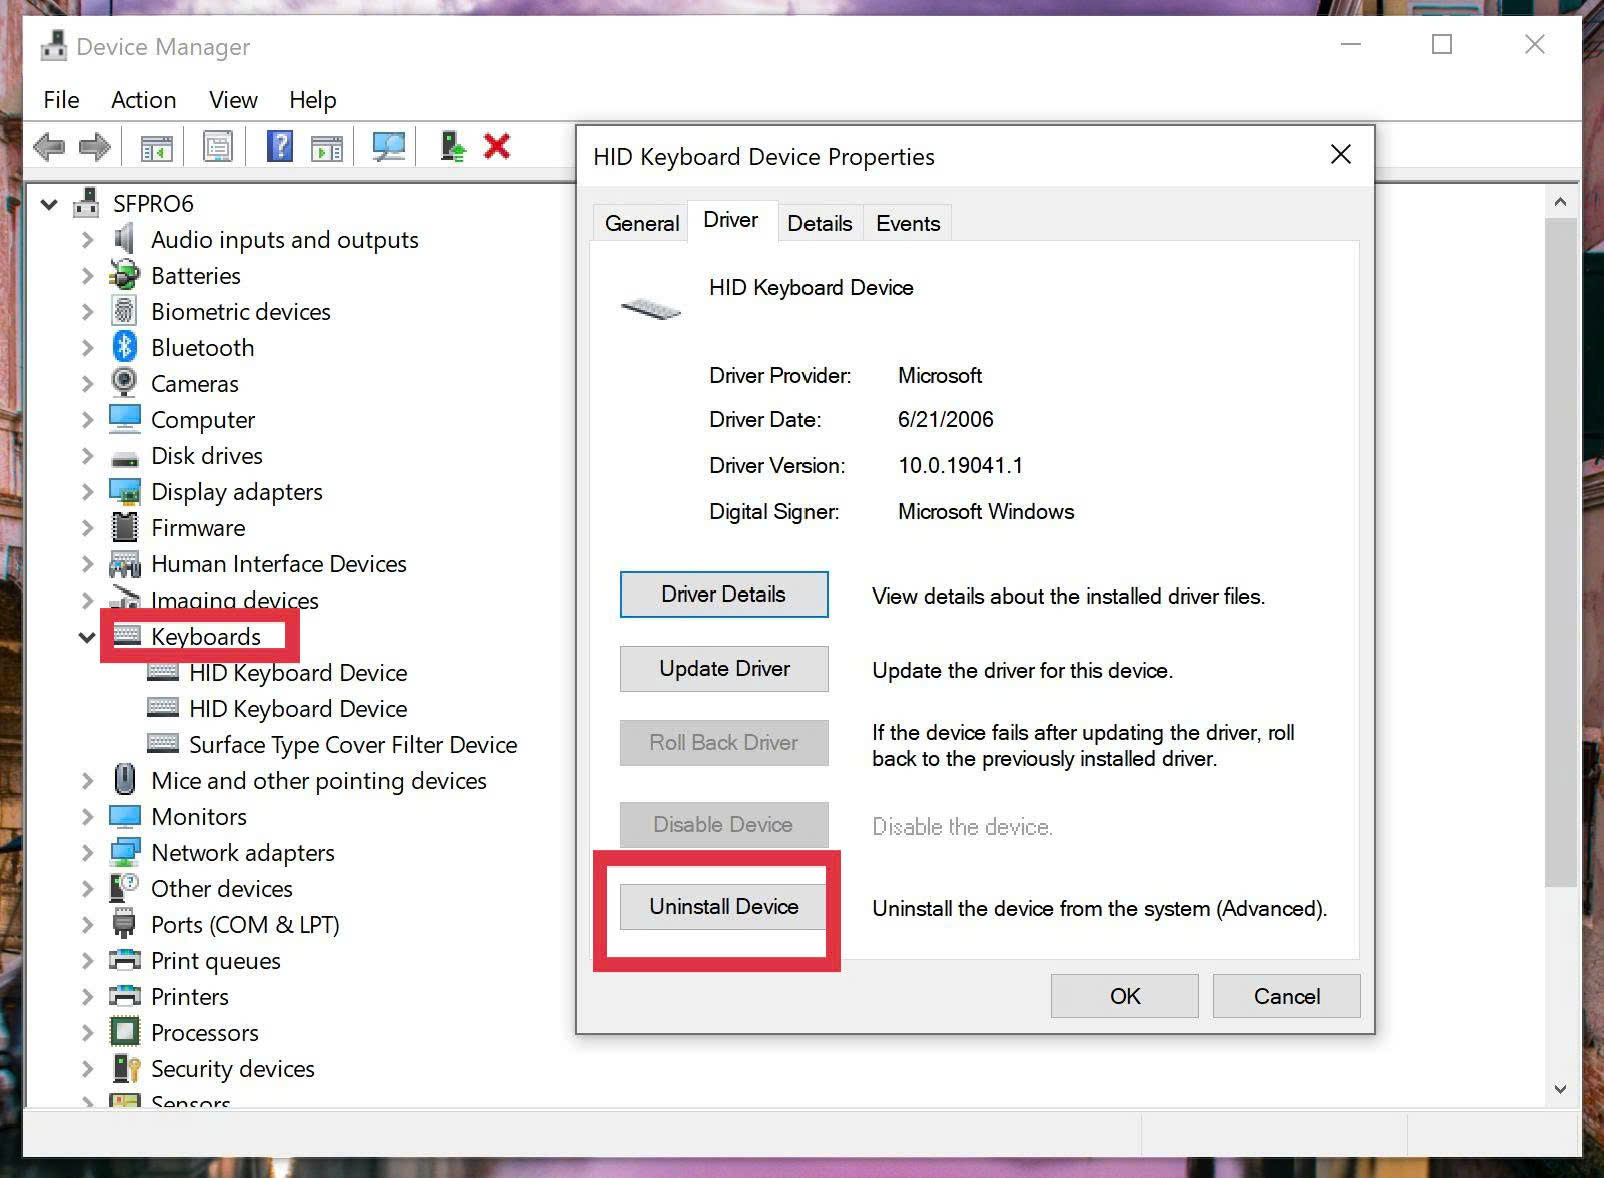Open the Action menu
This screenshot has width=1604, height=1178.
point(143,100)
